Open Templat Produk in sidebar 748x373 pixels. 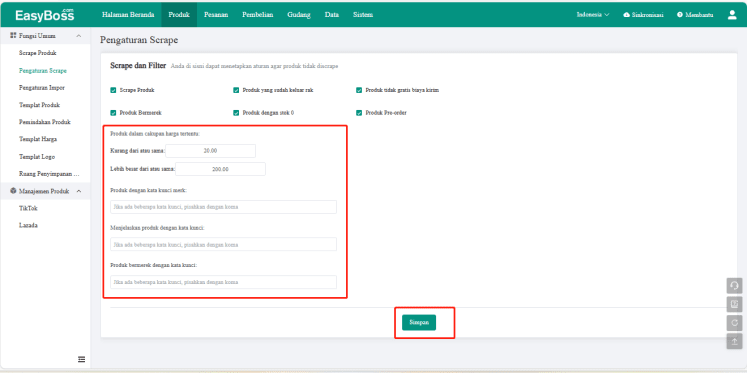(40, 105)
